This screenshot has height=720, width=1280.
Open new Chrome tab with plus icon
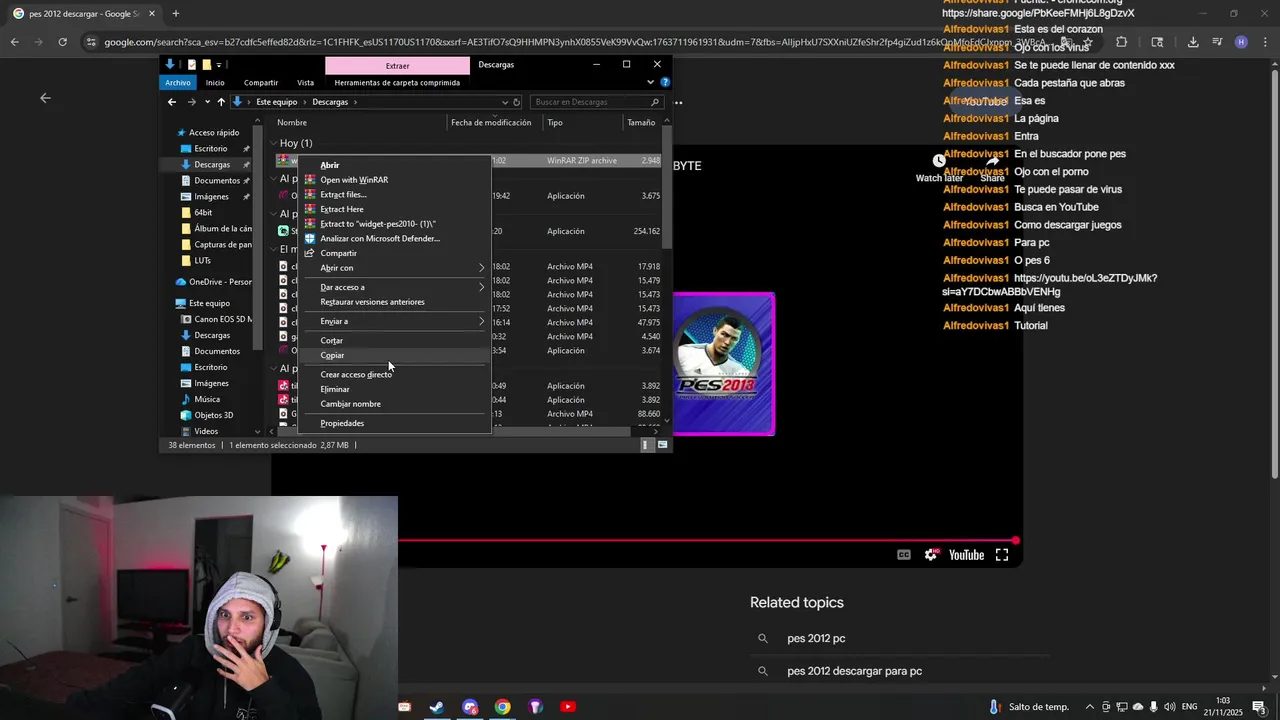(176, 14)
